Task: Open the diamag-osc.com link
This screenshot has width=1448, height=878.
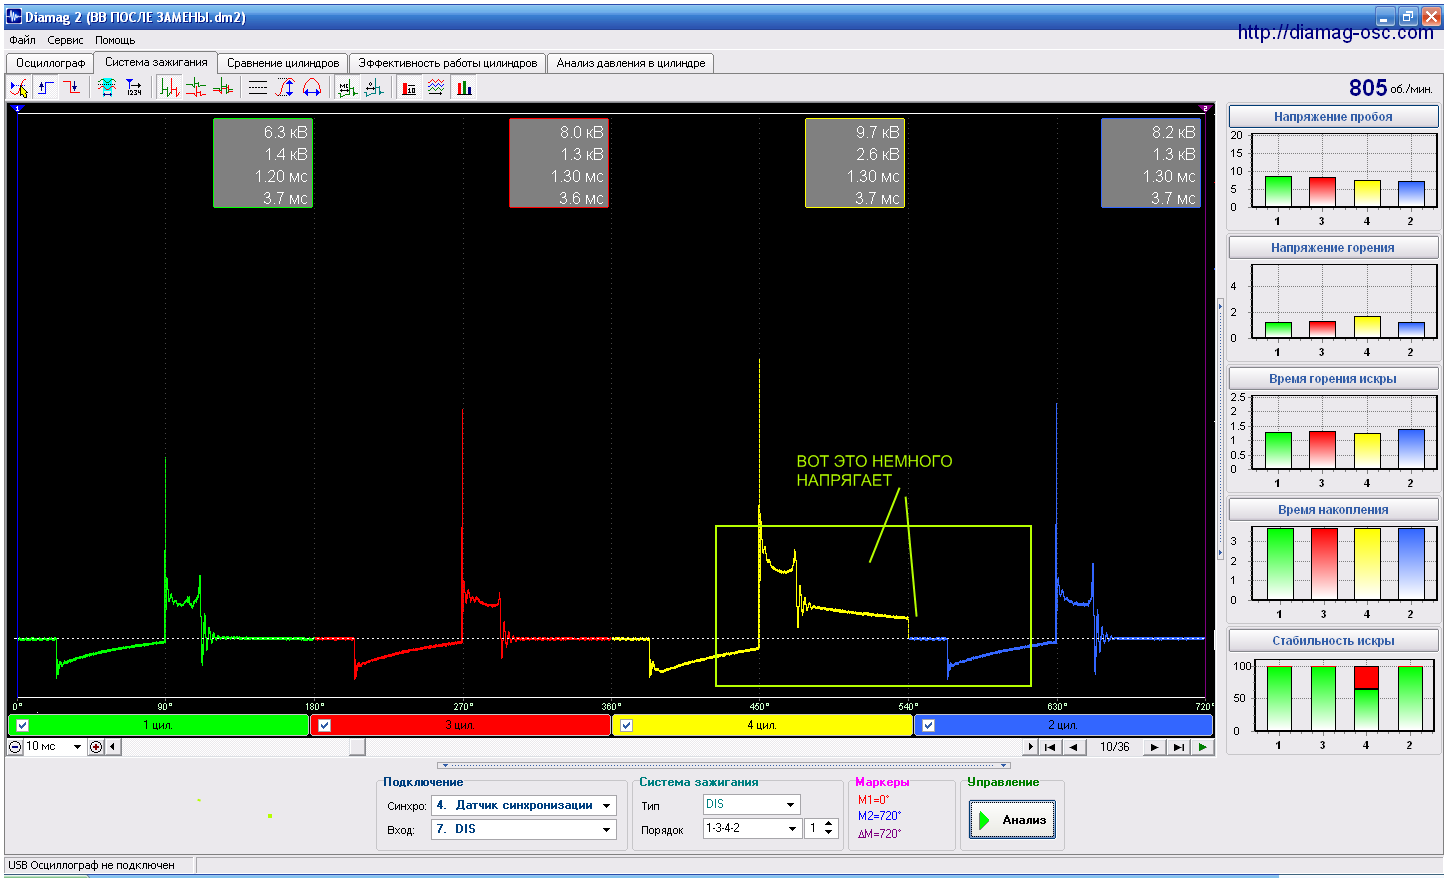Action: tap(1335, 32)
